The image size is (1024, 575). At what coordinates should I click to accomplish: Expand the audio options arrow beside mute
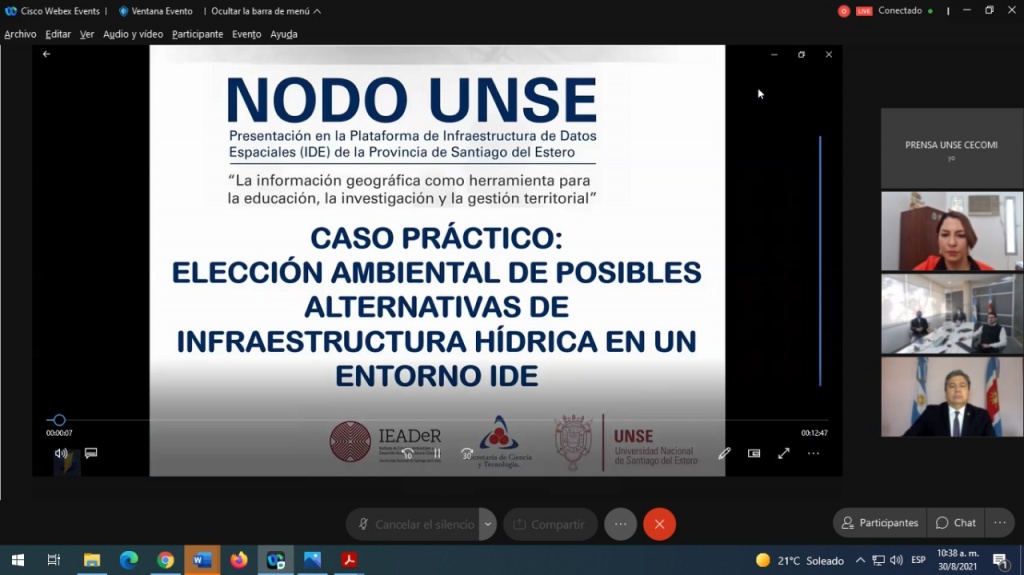(x=488, y=524)
